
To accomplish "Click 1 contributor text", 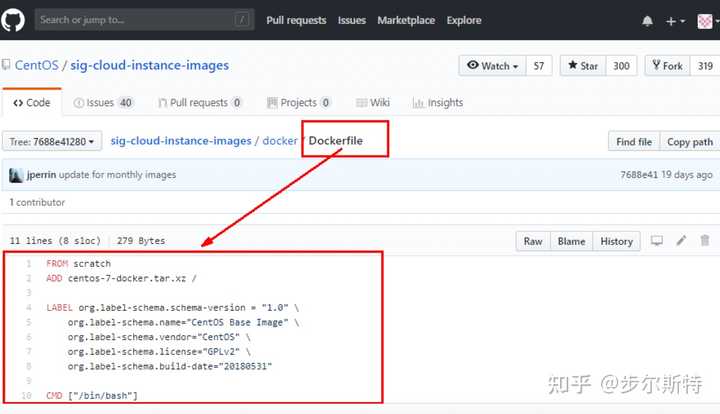I will coord(37,202).
